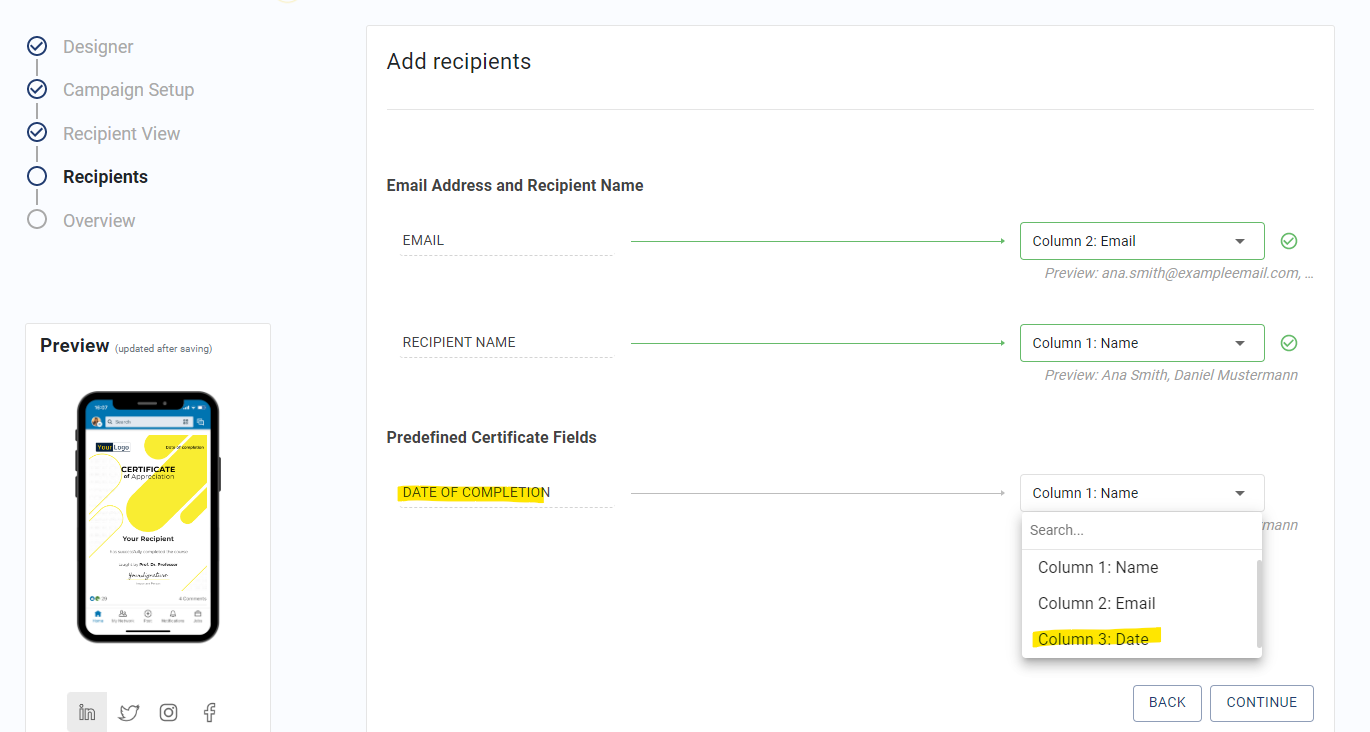Open the EMAIL column dropdown
The image size is (1370, 732).
(1141, 241)
